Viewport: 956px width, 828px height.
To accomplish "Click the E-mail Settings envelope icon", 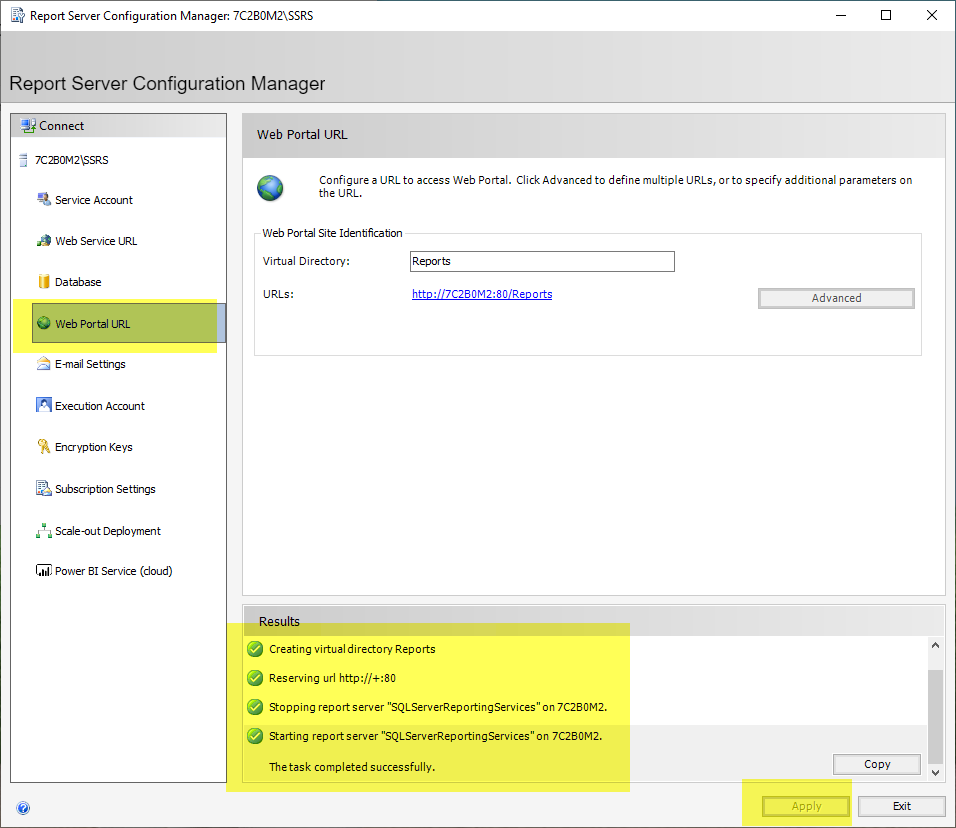I will coord(43,364).
